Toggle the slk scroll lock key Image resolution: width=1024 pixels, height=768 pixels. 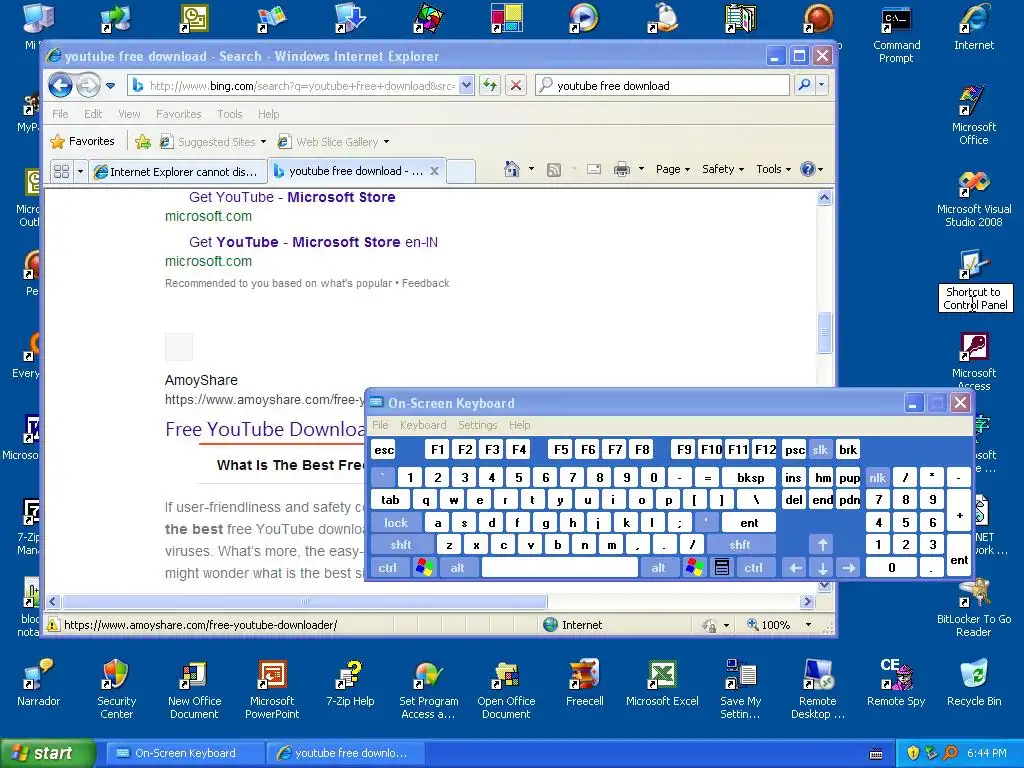point(820,449)
